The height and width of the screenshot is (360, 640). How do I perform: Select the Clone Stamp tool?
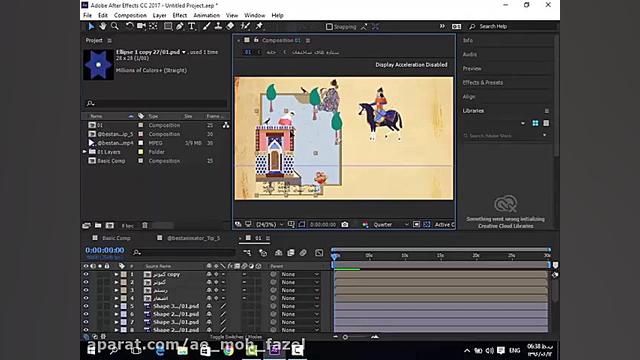click(218, 26)
